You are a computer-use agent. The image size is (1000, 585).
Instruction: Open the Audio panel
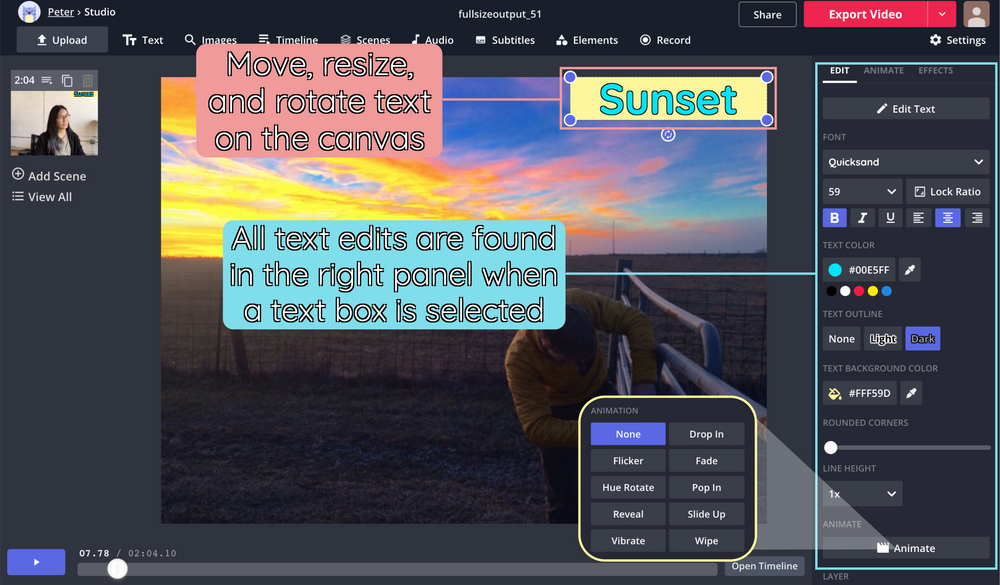pos(432,40)
